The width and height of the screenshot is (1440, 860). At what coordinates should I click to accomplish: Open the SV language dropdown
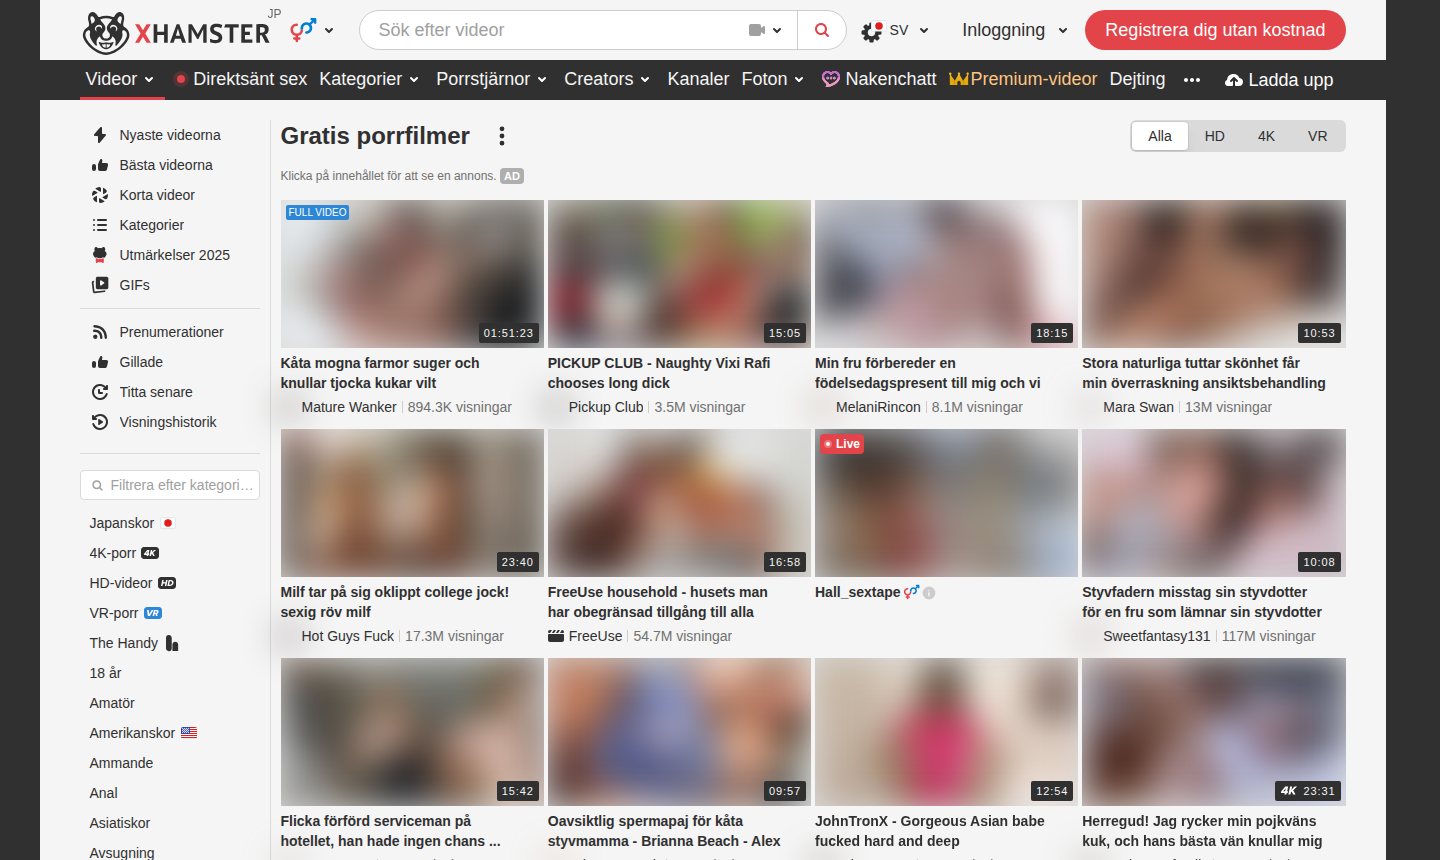(896, 30)
